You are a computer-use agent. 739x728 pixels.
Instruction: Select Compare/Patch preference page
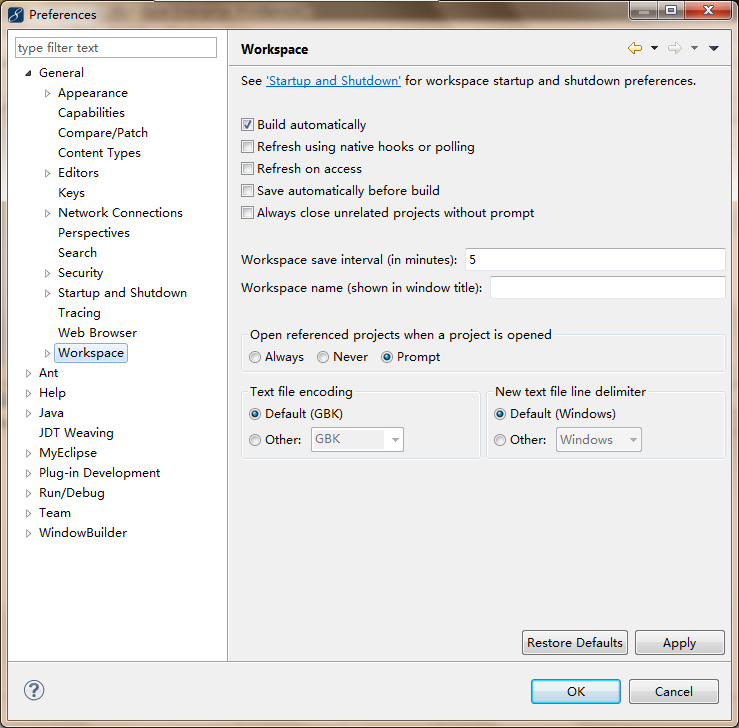103,133
